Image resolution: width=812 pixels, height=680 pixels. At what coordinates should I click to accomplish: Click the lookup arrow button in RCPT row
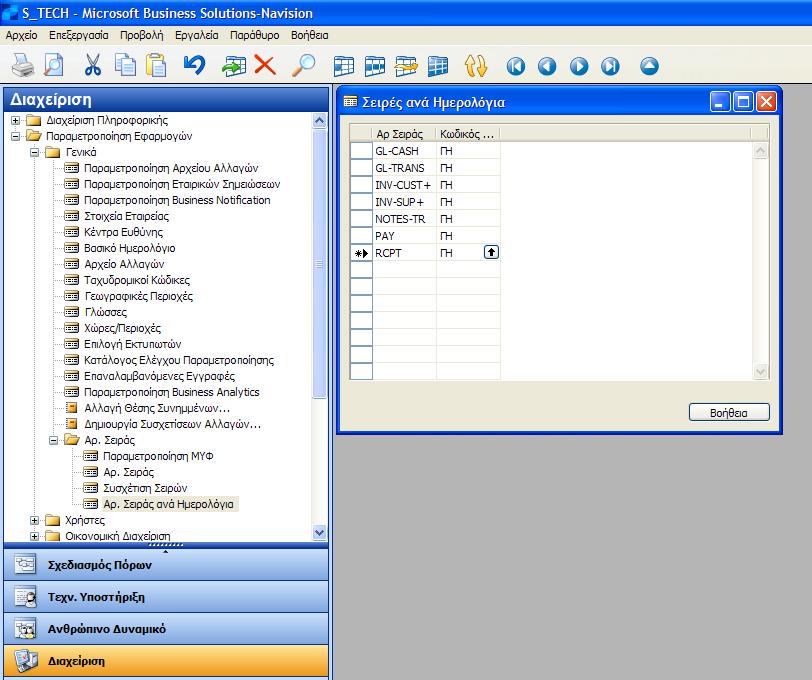click(x=491, y=252)
